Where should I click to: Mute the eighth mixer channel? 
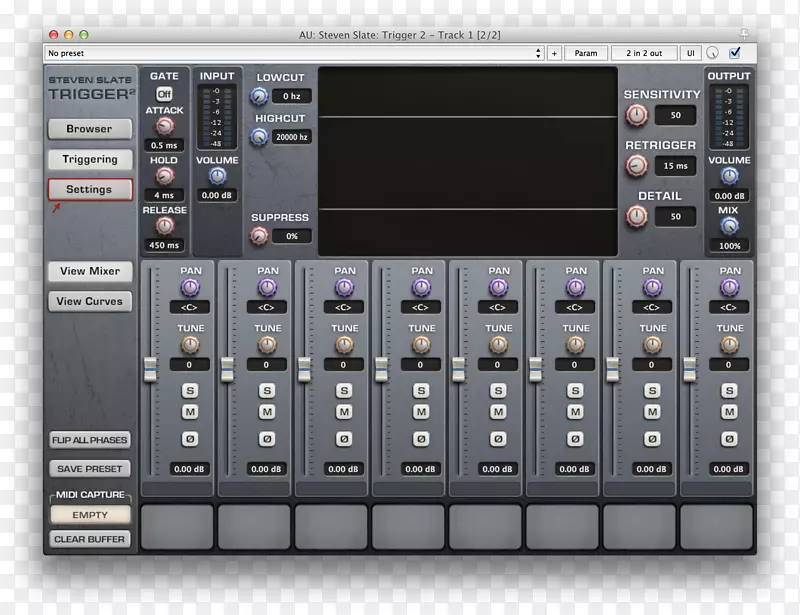730,412
